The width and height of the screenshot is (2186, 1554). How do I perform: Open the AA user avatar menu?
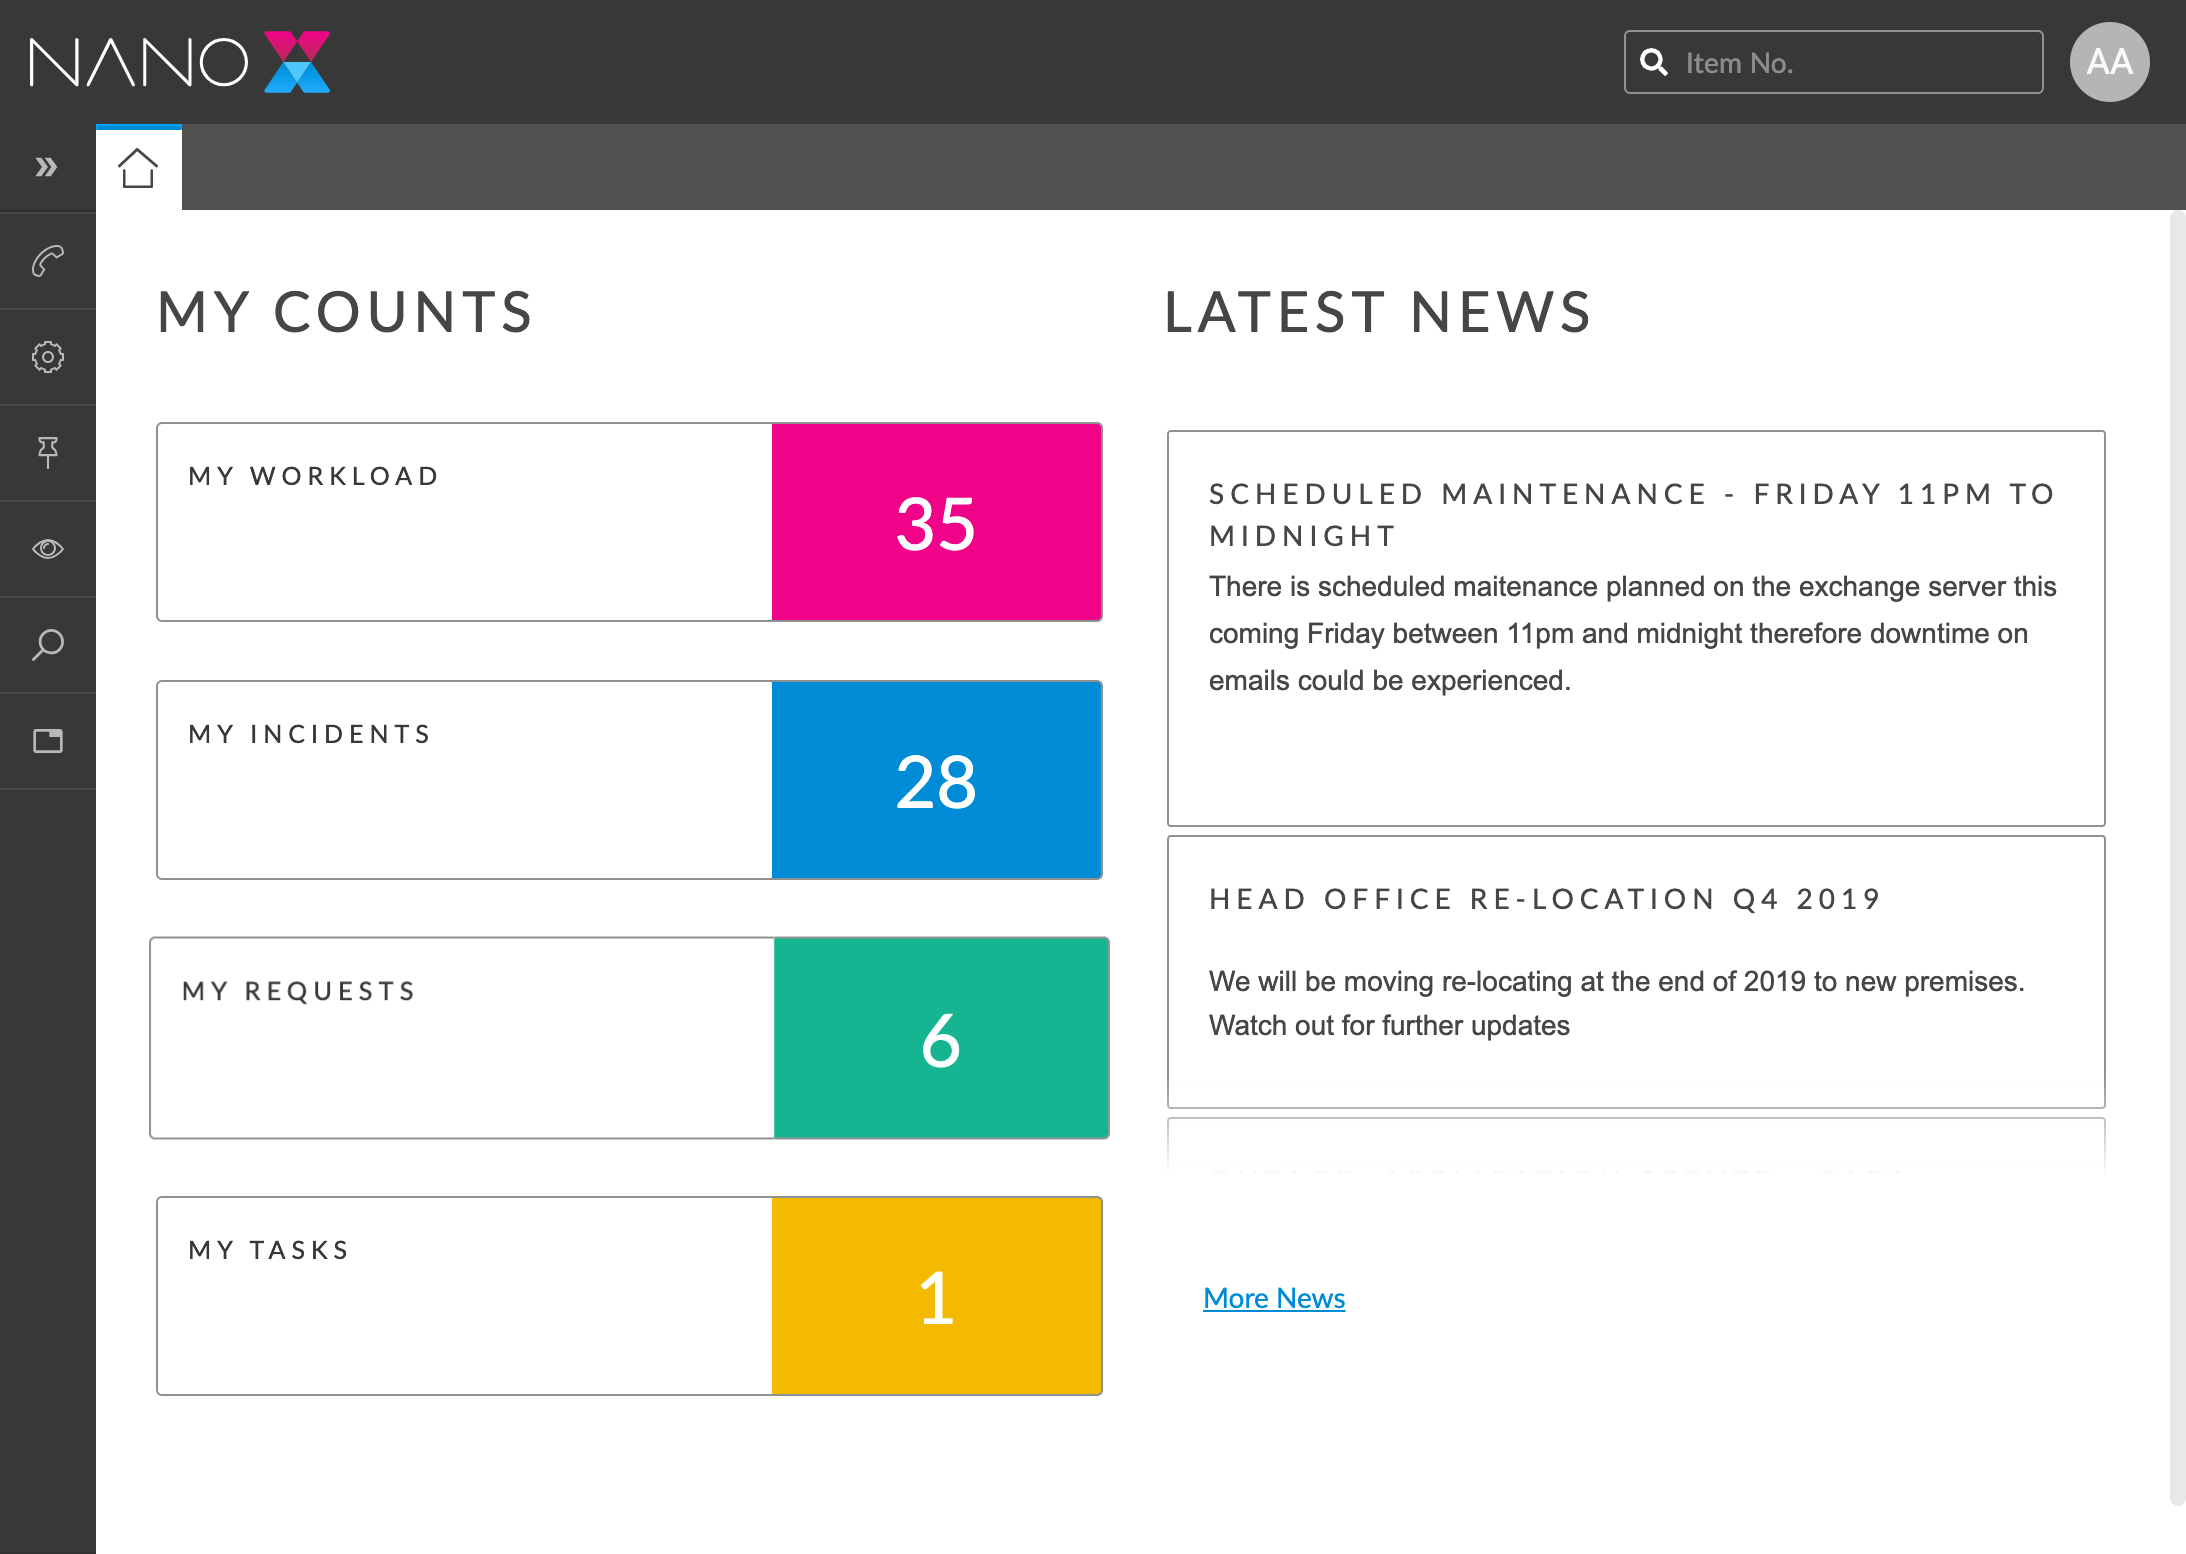2109,62
